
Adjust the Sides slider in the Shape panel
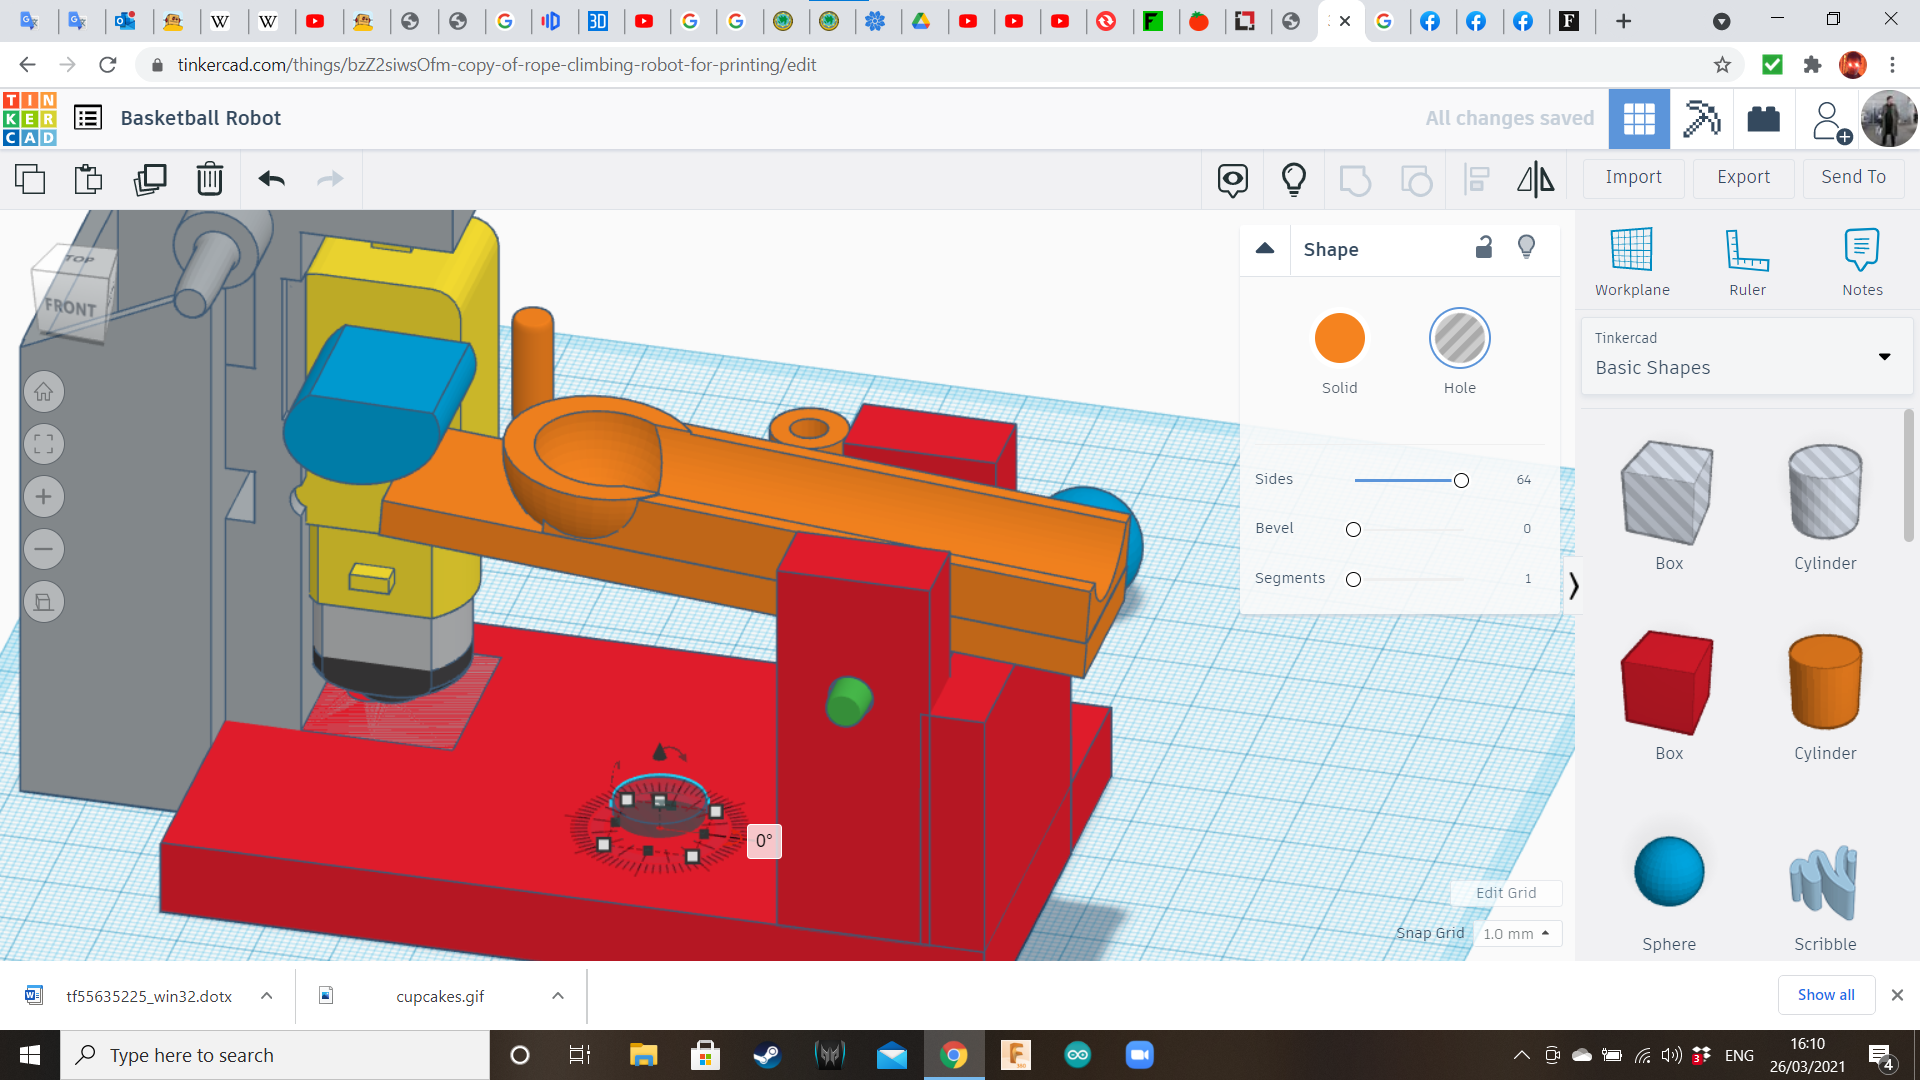(x=1459, y=480)
